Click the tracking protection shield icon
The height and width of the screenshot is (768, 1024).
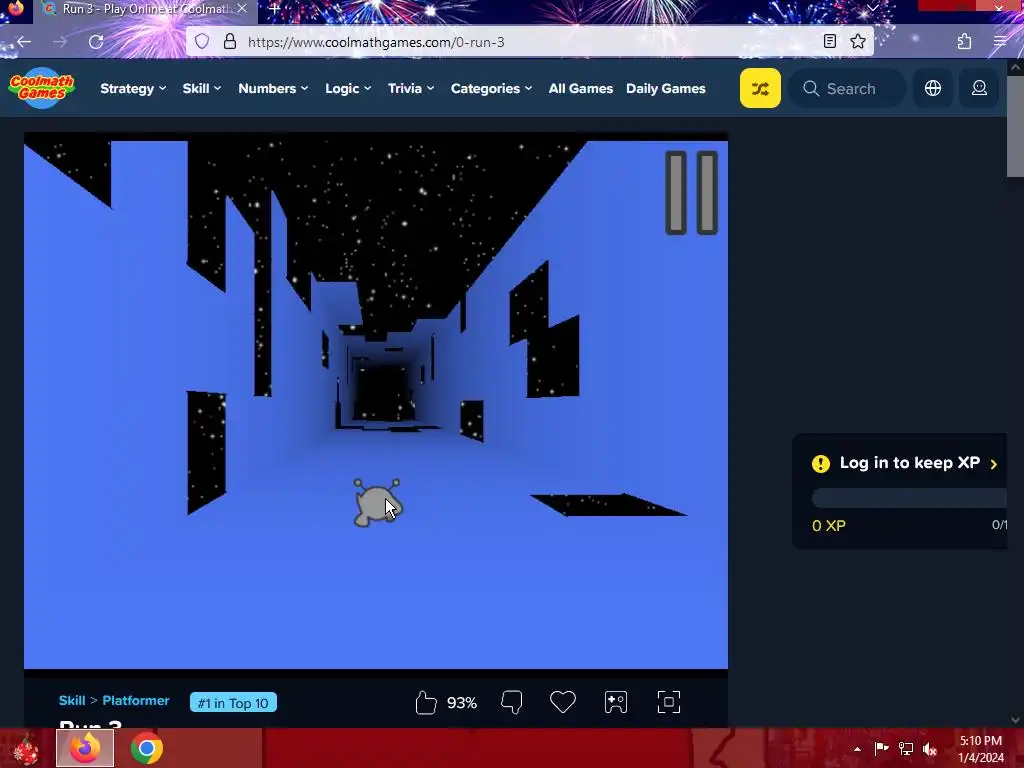(202, 42)
